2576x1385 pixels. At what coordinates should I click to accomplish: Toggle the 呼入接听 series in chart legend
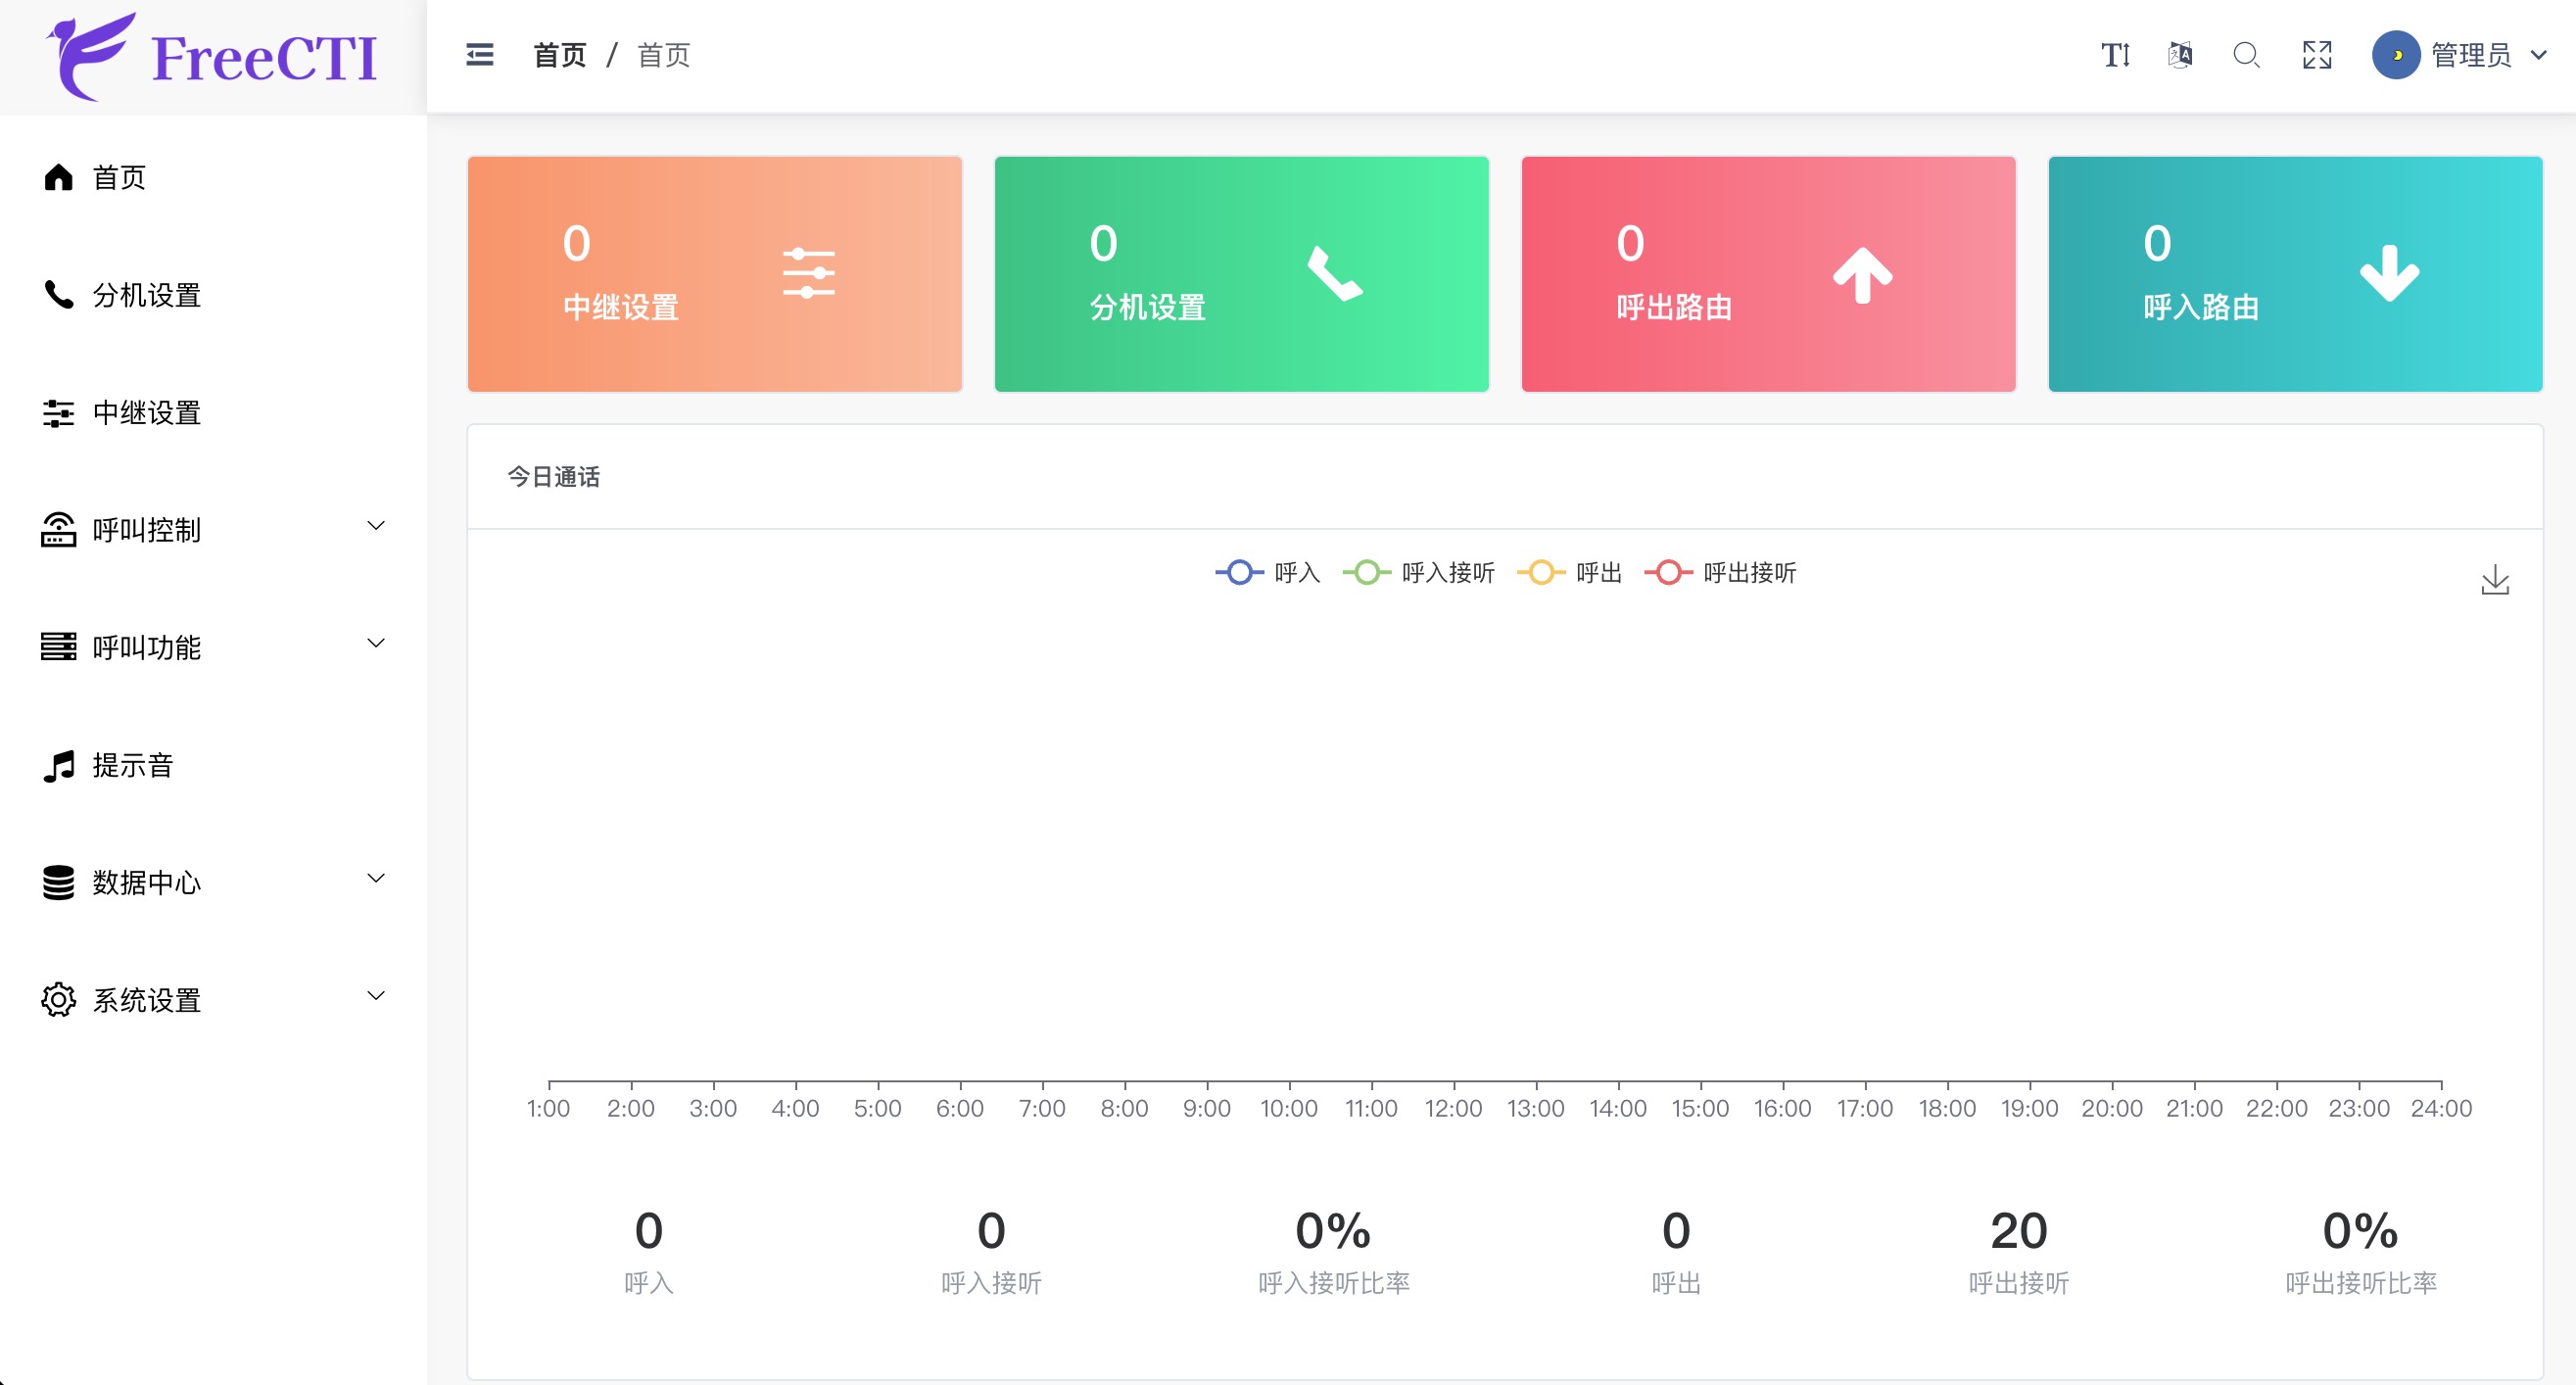click(1420, 572)
